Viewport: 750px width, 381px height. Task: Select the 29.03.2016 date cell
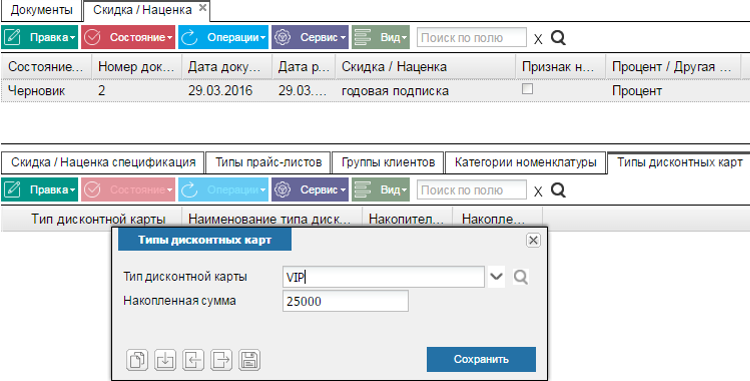pyautogui.click(x=227, y=90)
